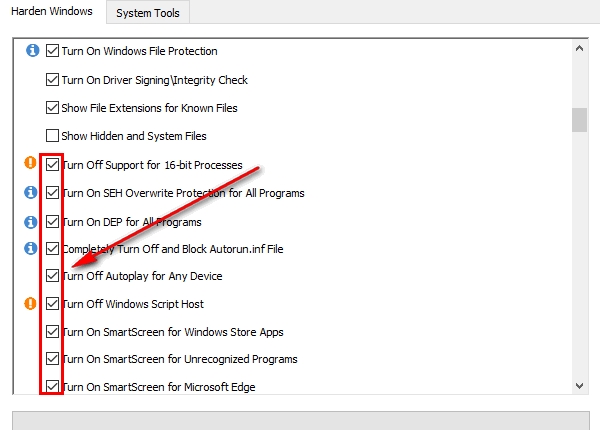Click 'Turn On SmartScreen for Unrecognized Programs' label
The height and width of the screenshot is (430, 600).
point(180,359)
